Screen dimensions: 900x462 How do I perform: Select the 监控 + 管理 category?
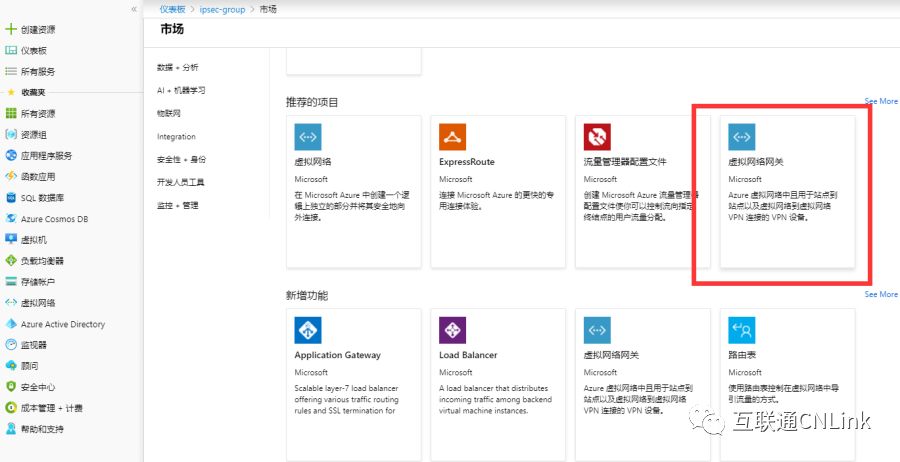[x=177, y=205]
